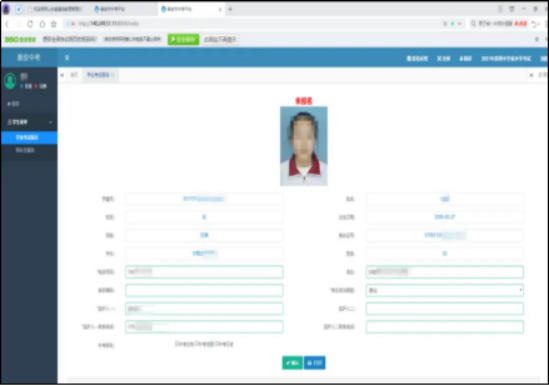The height and width of the screenshot is (387, 549).
Task: Open address bar dropdown chevron
Action: coord(460,23)
